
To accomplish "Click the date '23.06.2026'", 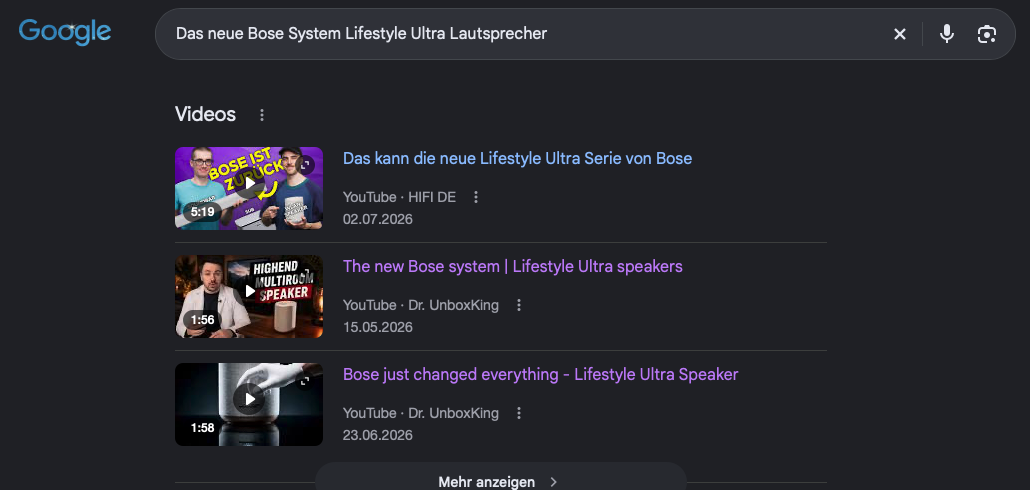I will (x=378, y=435).
